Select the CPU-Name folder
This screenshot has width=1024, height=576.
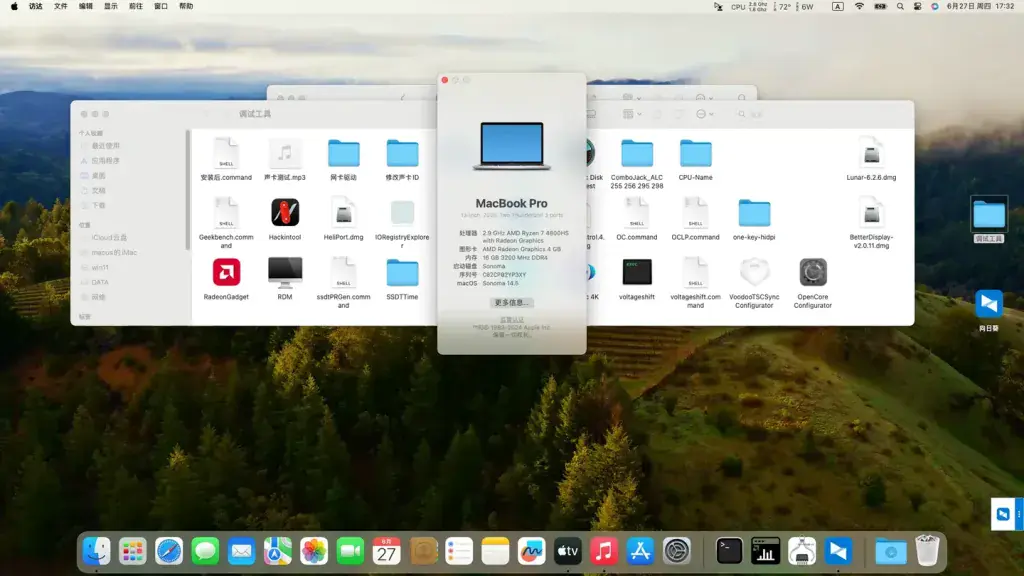696,153
